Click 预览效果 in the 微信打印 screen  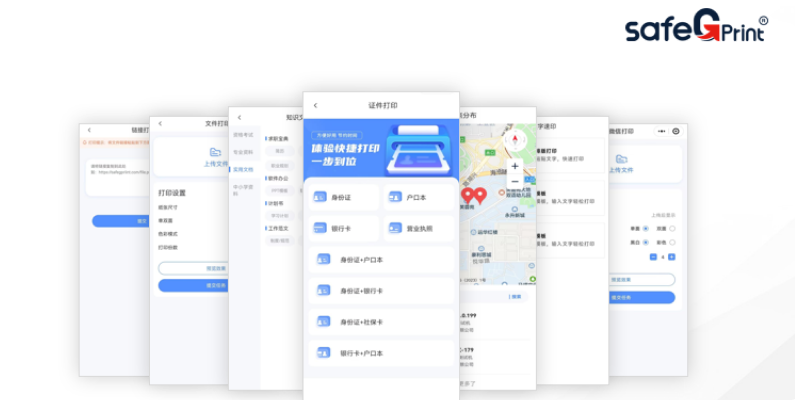coord(642,280)
